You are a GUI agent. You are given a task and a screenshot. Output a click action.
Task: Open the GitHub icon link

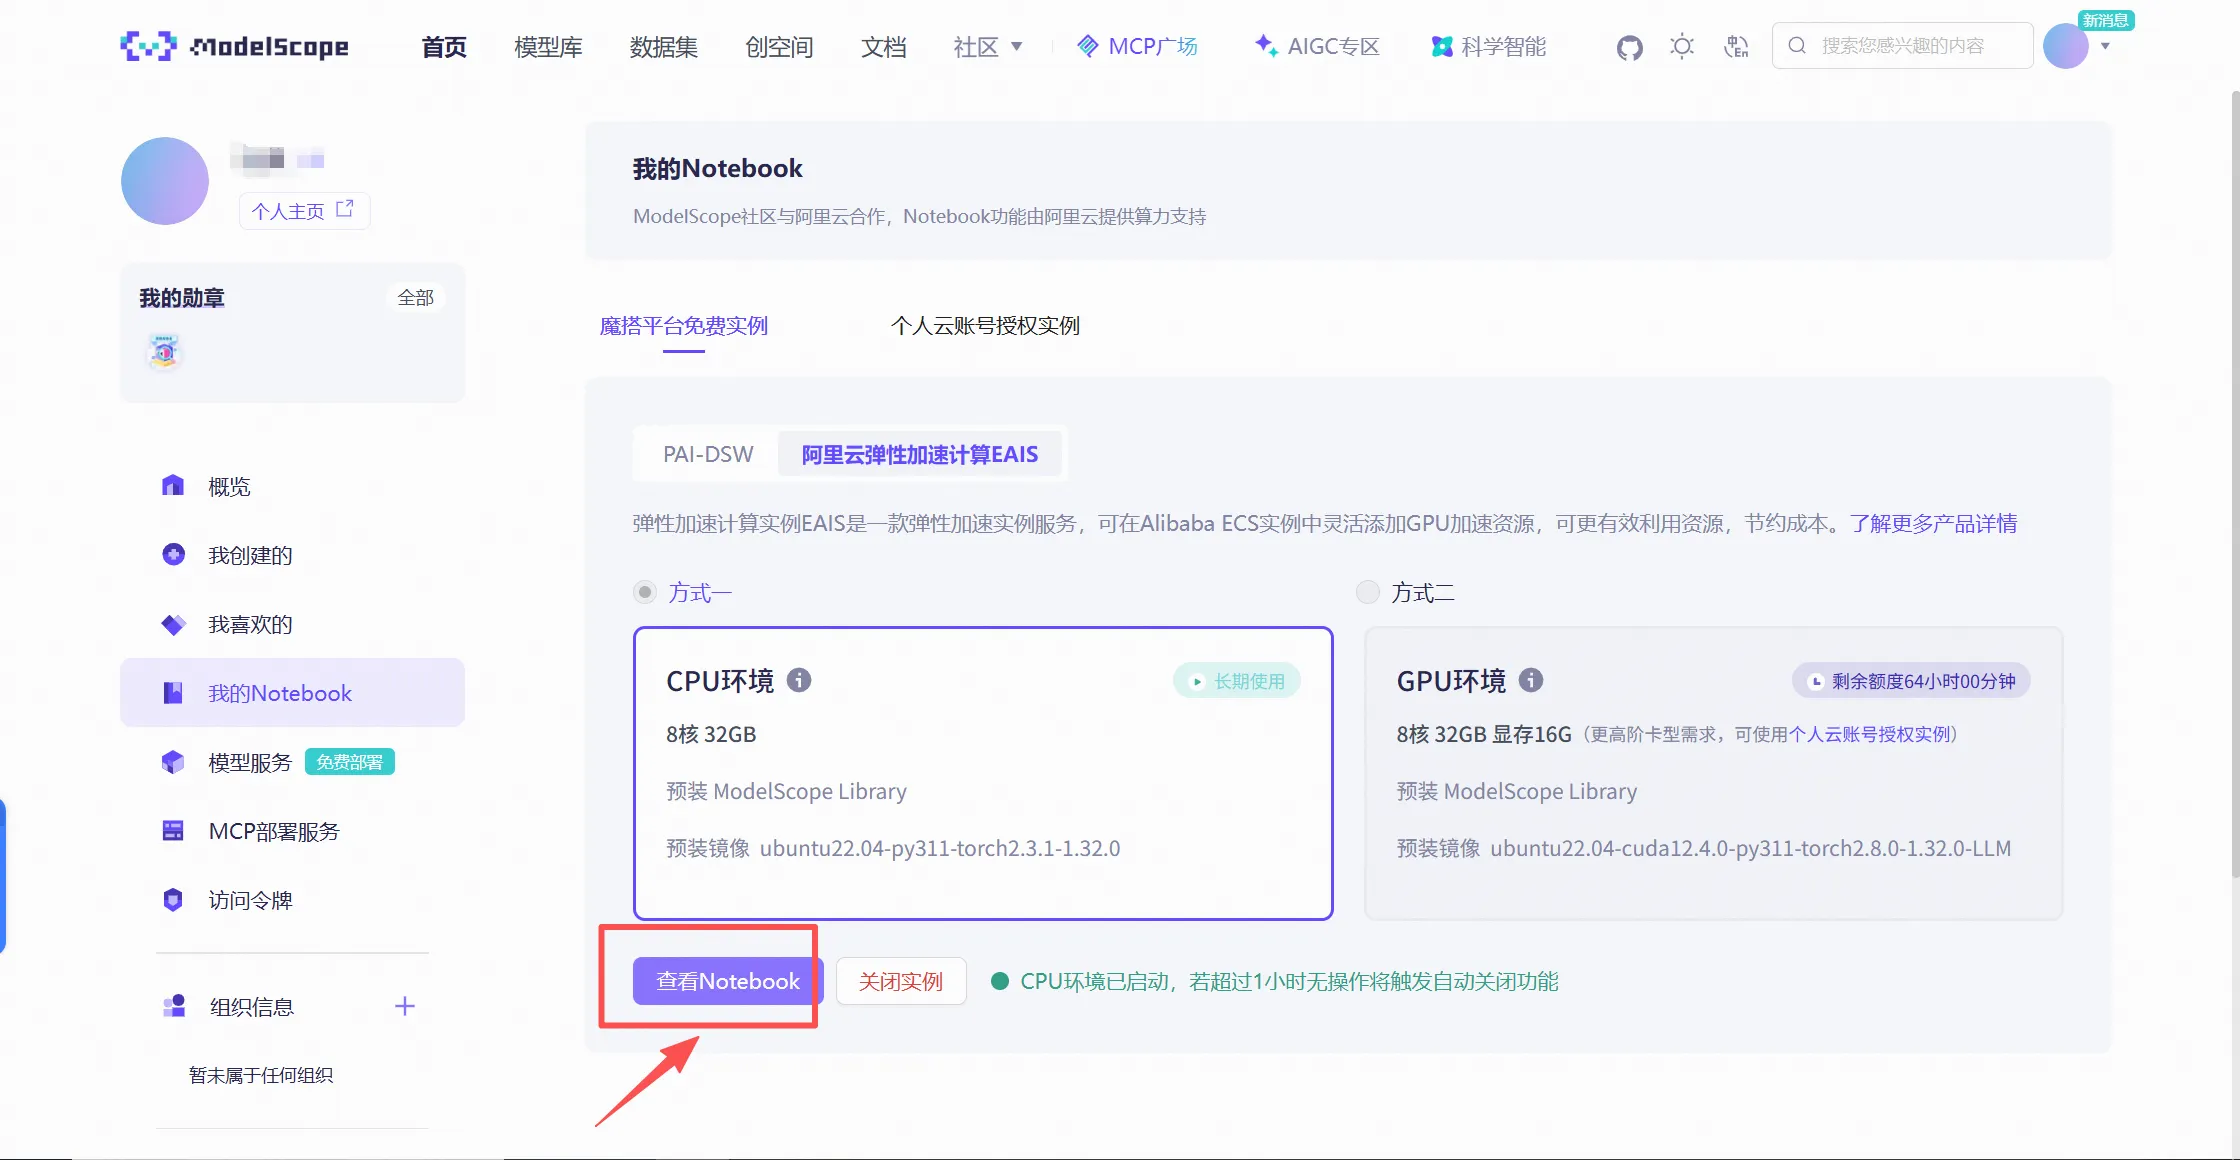[x=1629, y=47]
